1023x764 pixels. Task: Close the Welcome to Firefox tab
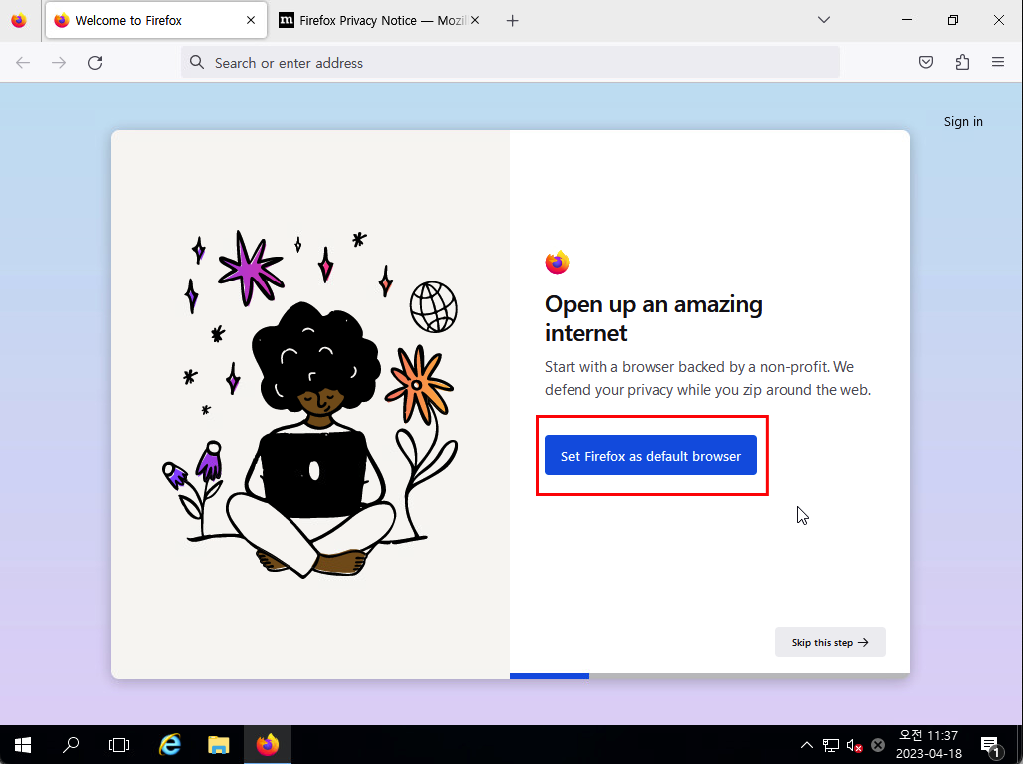[x=251, y=20]
